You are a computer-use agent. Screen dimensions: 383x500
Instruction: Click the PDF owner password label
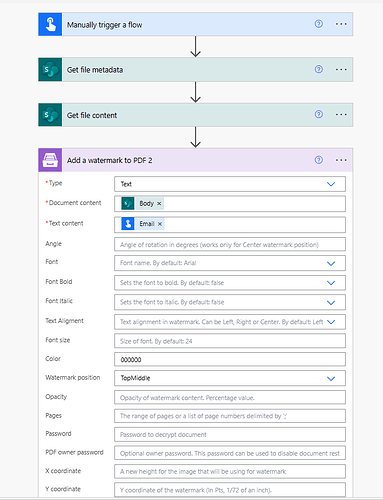[74, 452]
